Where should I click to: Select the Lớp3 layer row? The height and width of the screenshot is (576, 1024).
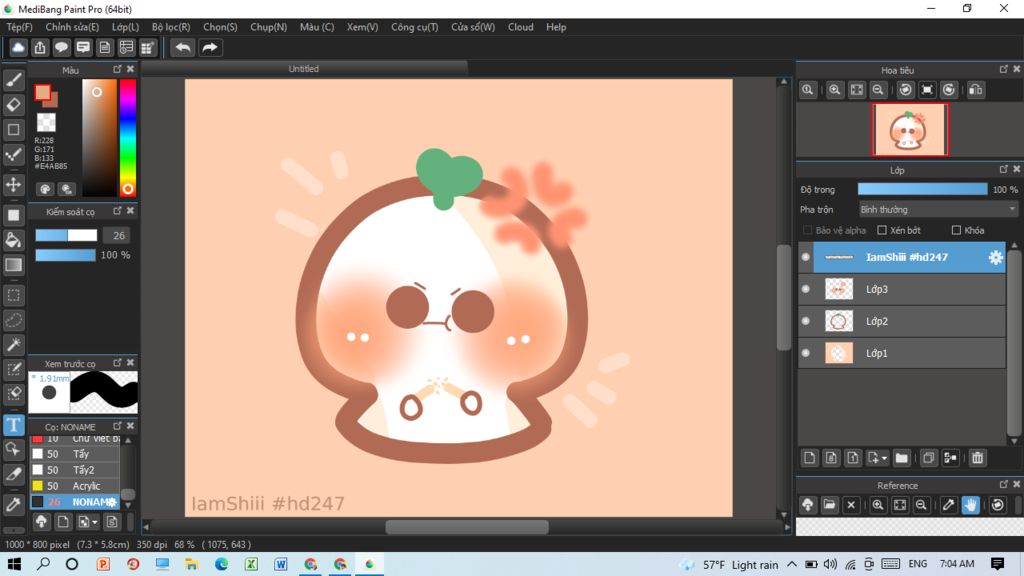point(901,289)
